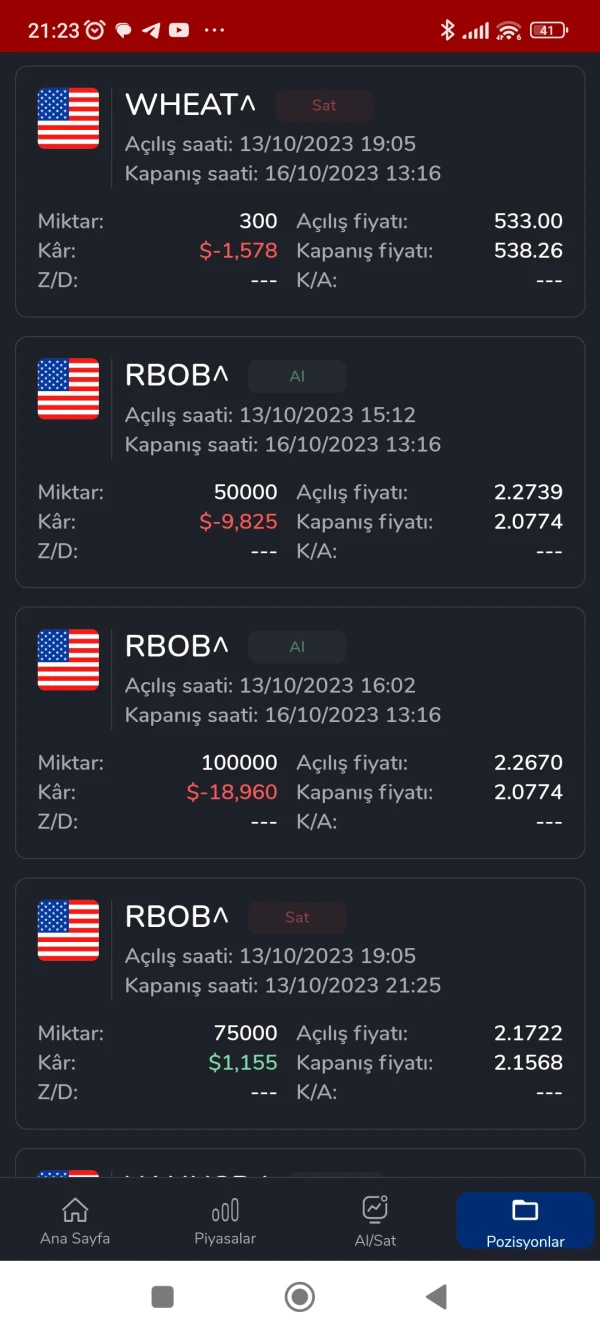Viewport: 600px width, 1333px height.
Task: Tap the Sat badge on RBOB^ with 75000 quantity
Action: (x=297, y=917)
